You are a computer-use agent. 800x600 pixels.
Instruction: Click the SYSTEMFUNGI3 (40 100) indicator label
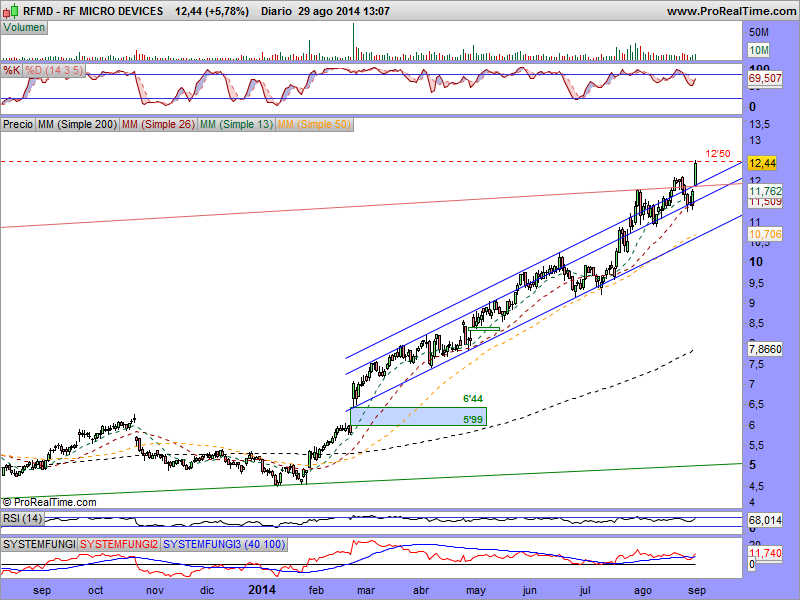coord(224,544)
